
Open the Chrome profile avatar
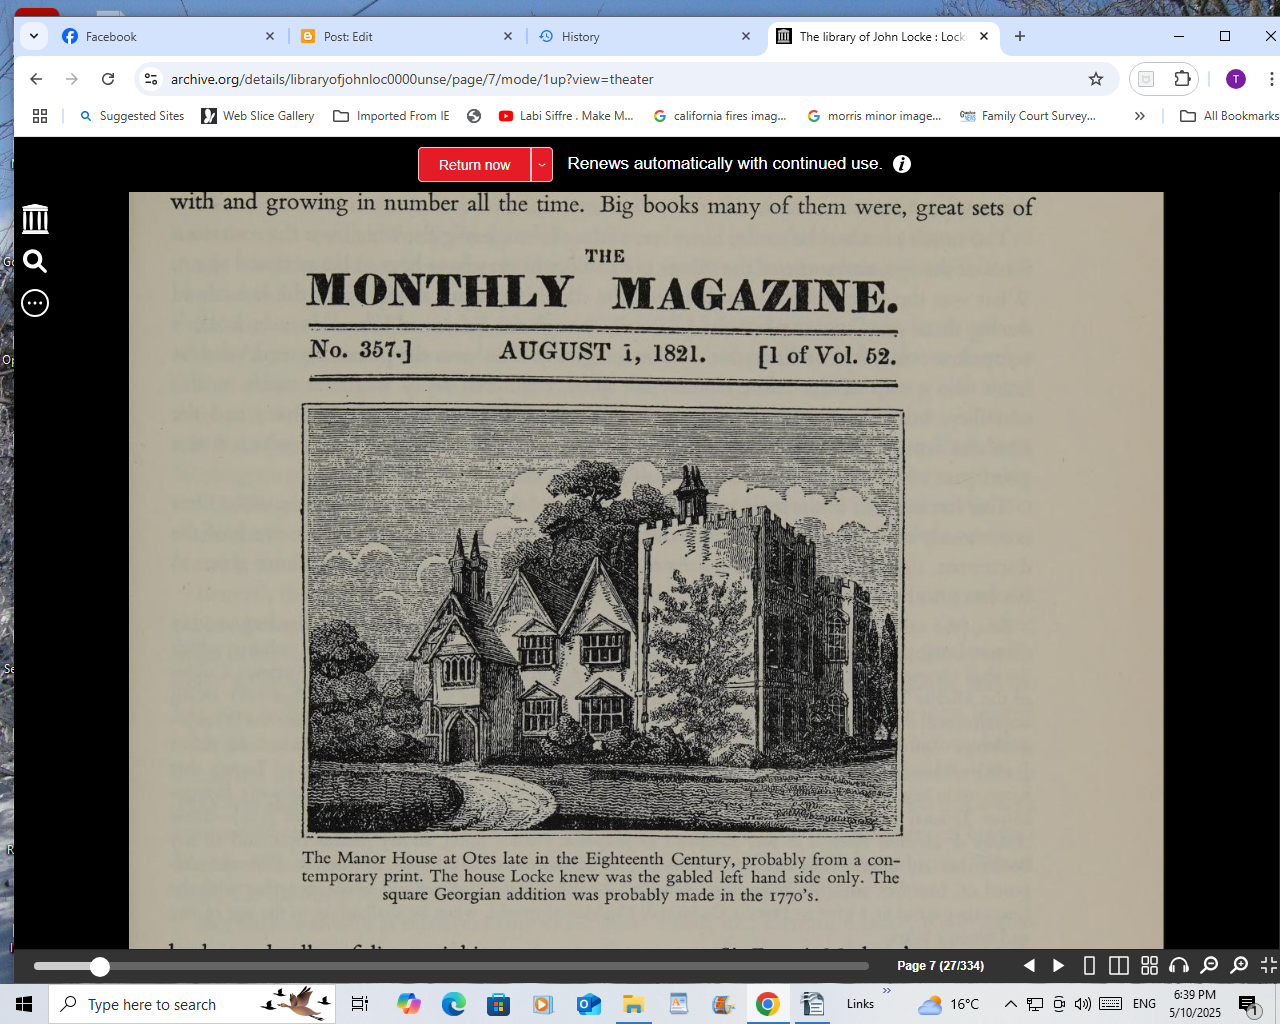coord(1236,79)
